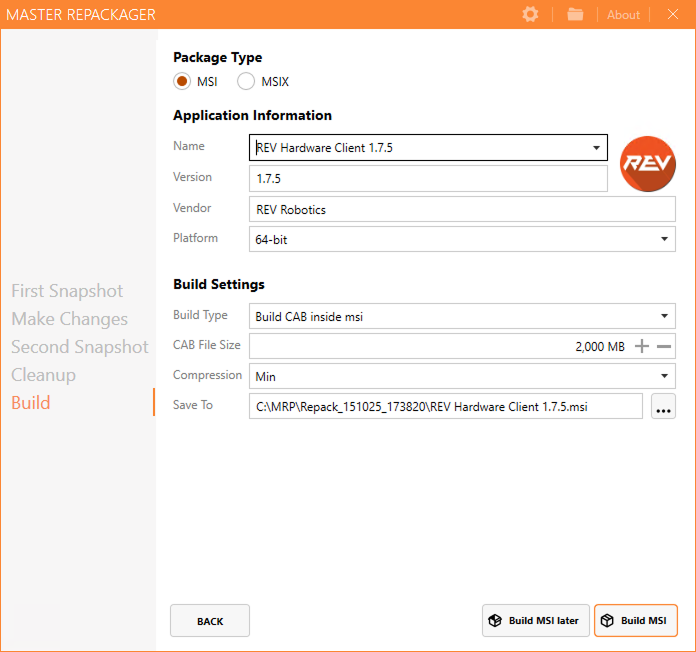Increase CAB file size with plus icon
Screen dimensions: 696x652
point(642,346)
